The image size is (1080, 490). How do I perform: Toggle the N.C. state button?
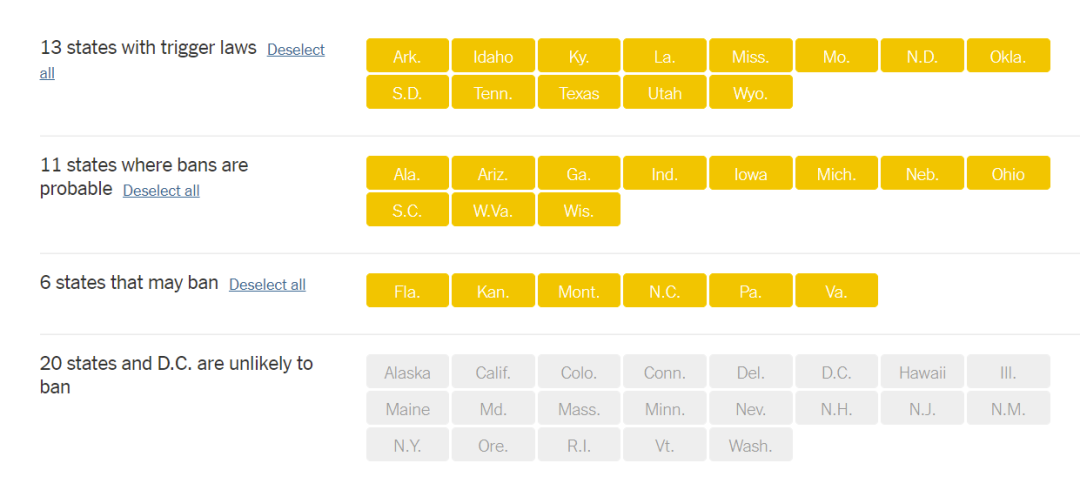coord(665,290)
